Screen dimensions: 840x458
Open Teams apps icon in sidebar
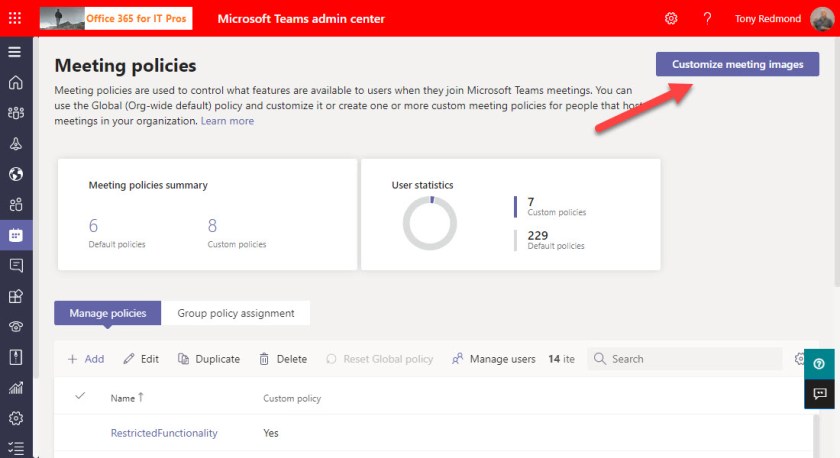click(16, 296)
